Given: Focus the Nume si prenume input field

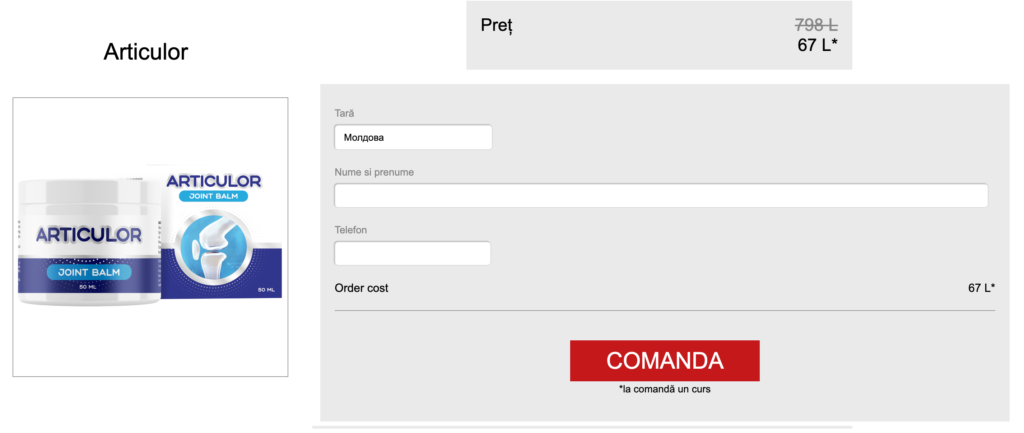Looking at the screenshot, I should coord(661,195).
